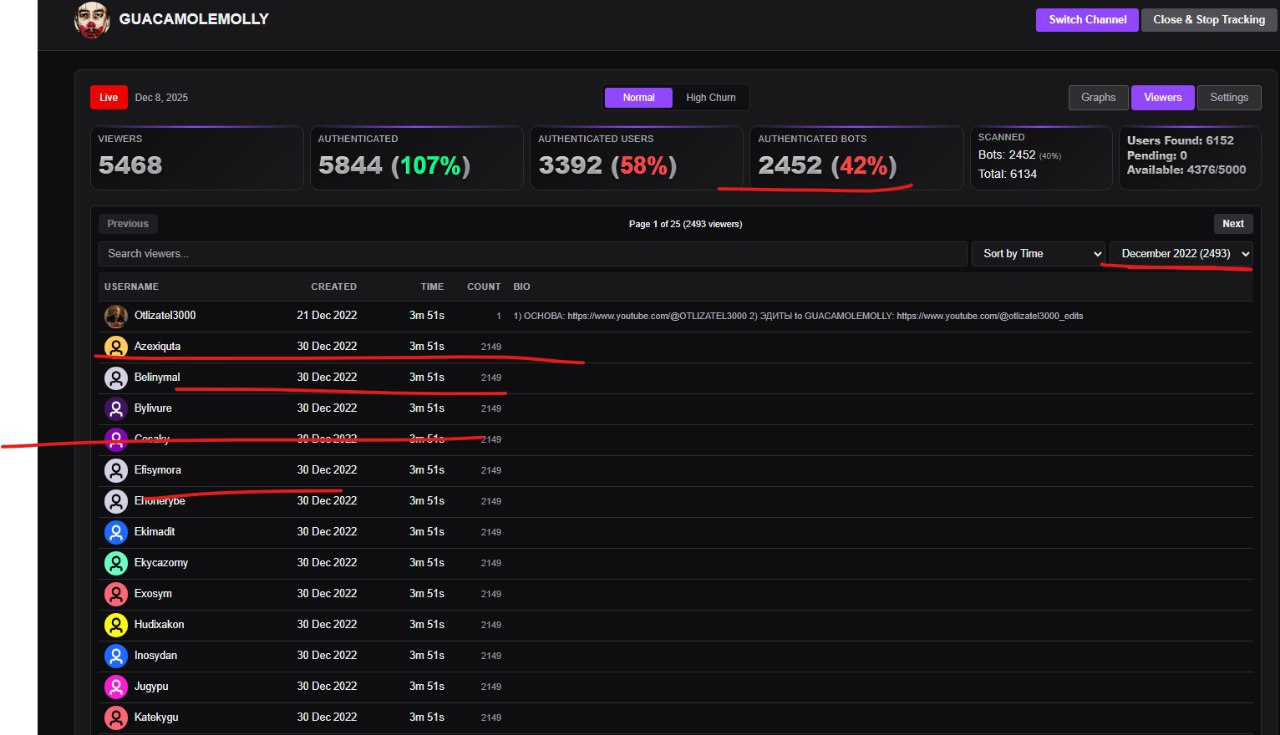Click the red Live badge
Viewport: 1280px width, 735px height.
click(x=108, y=97)
